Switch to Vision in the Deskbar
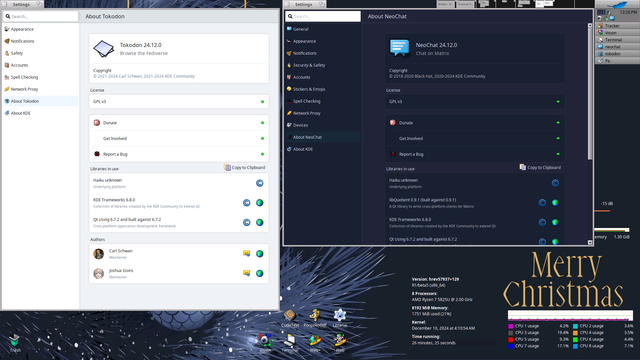 (x=618, y=33)
